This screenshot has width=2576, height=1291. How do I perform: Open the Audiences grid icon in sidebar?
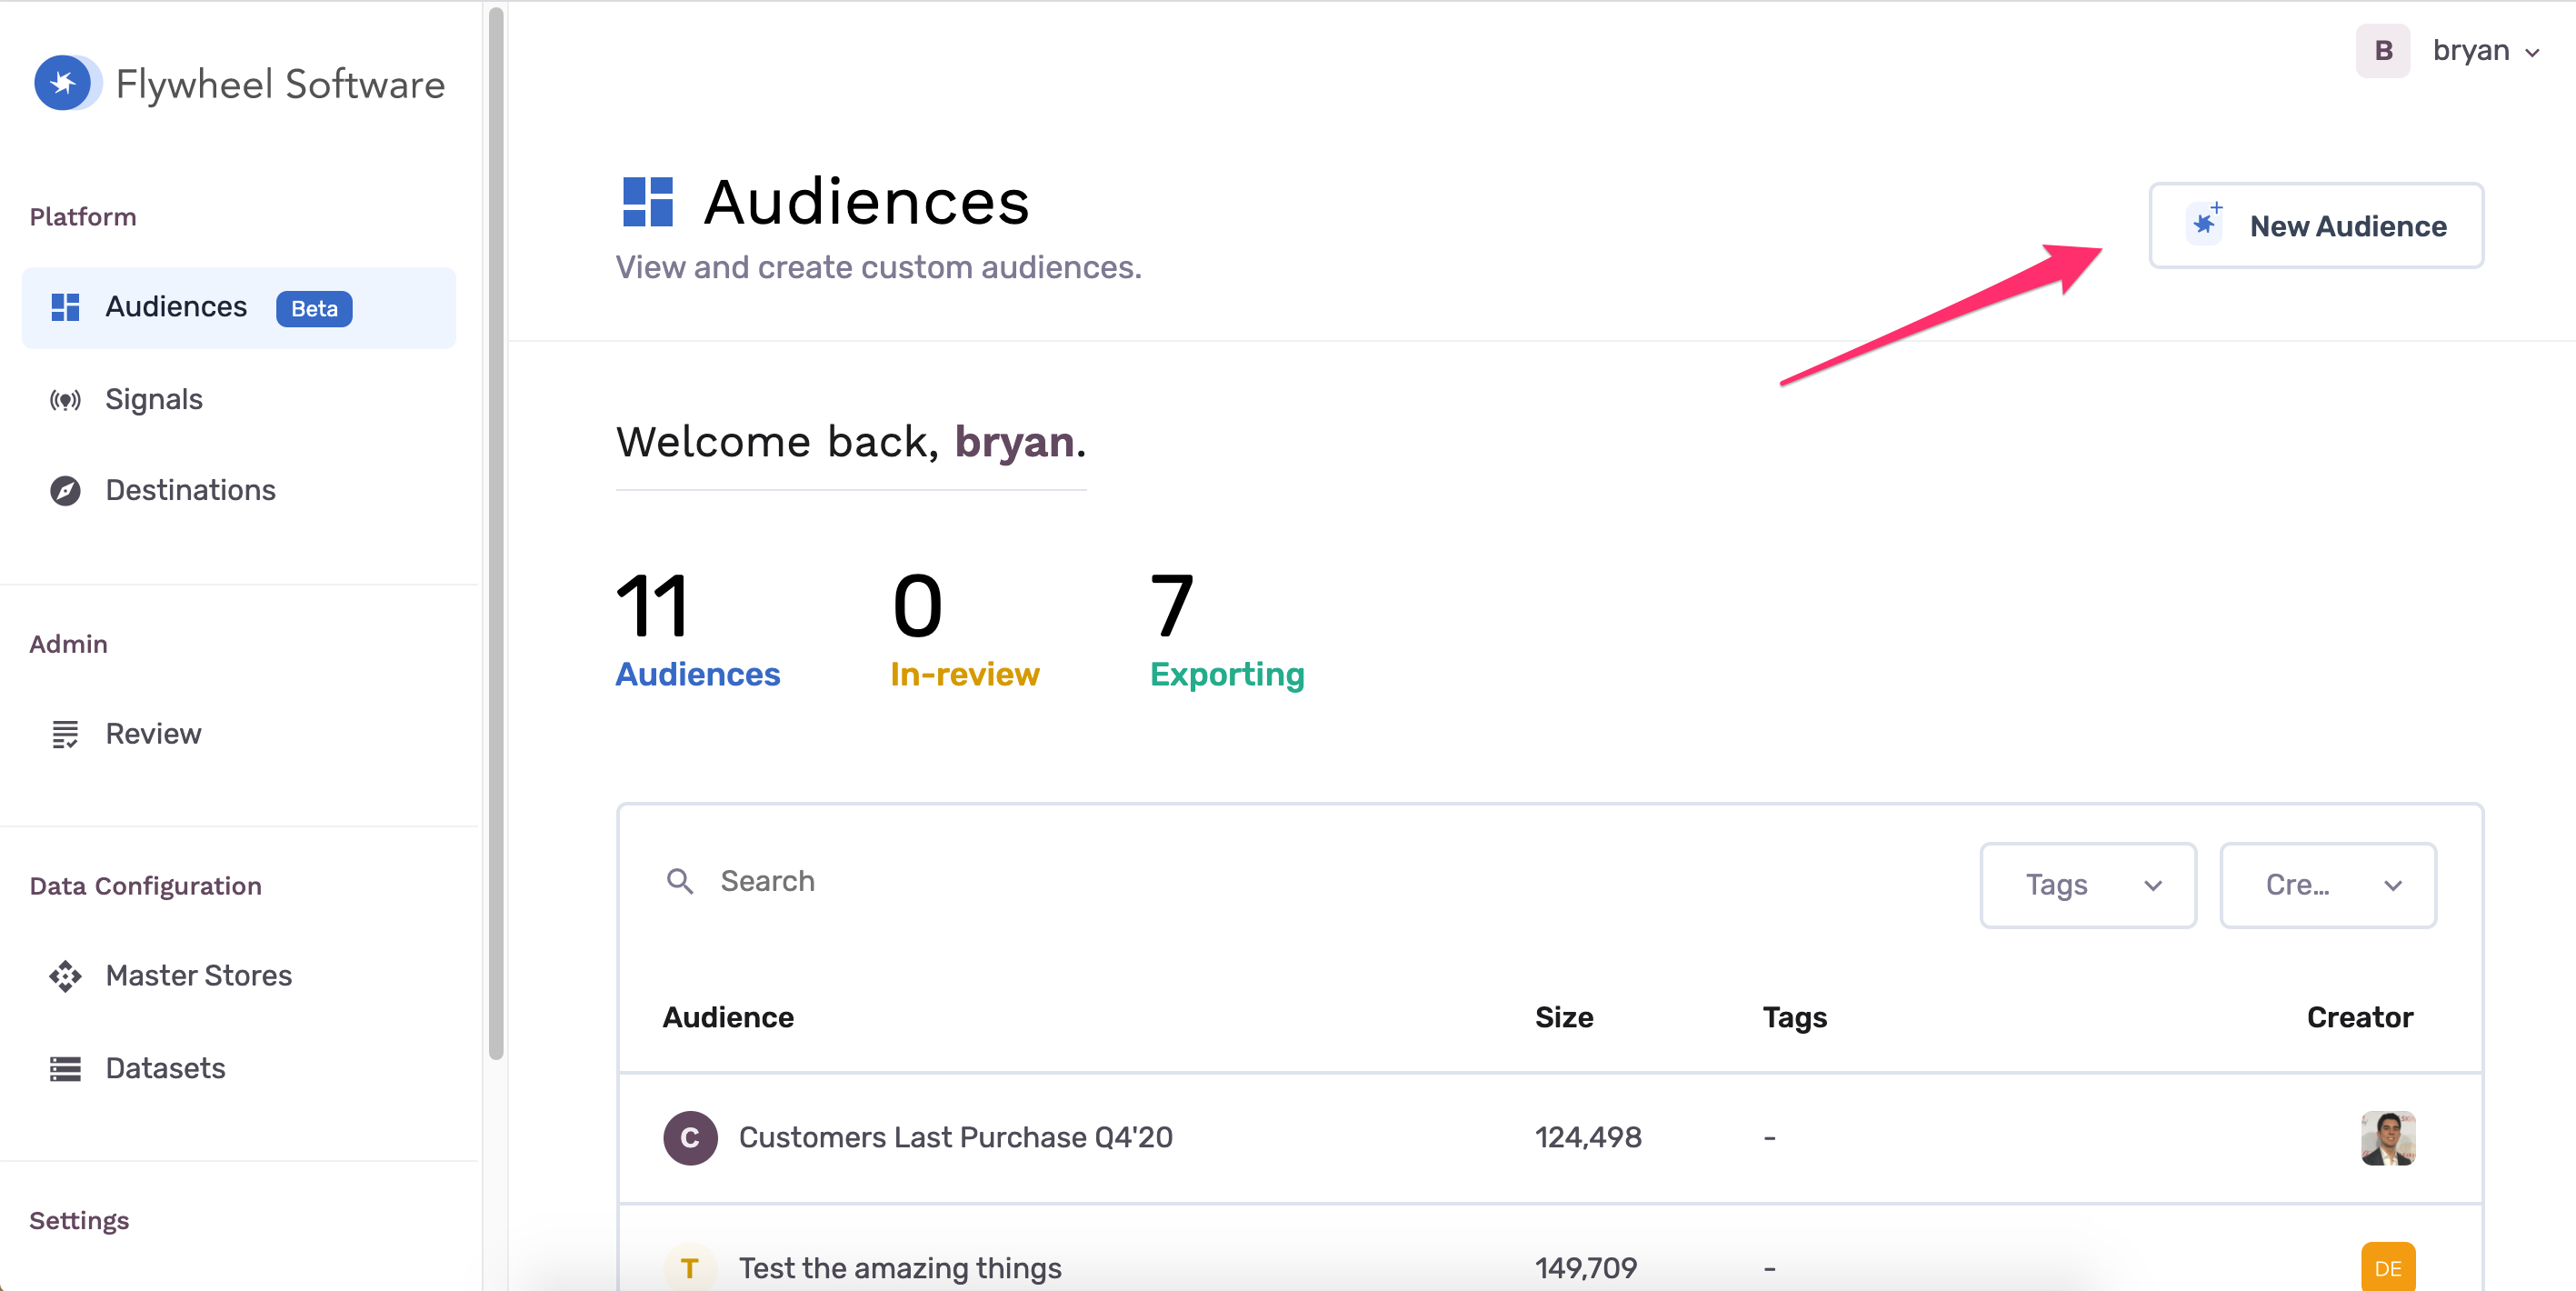[x=65, y=308]
